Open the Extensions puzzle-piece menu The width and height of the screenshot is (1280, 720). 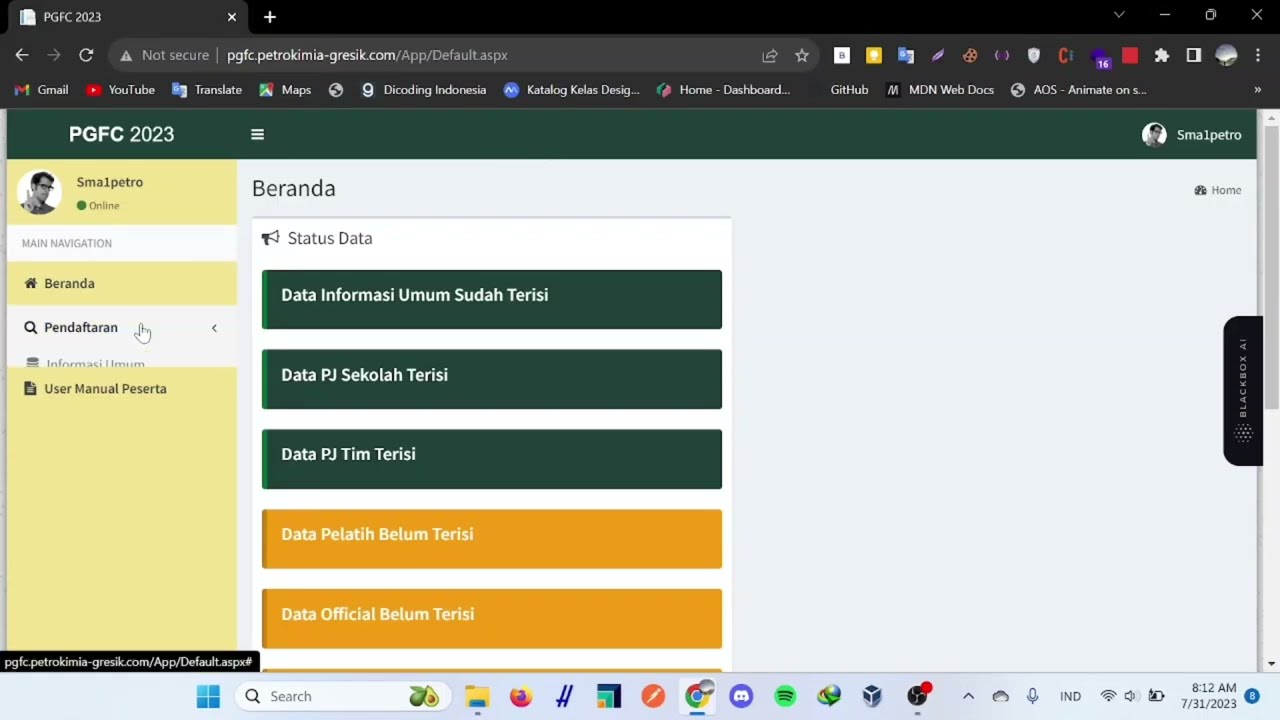click(1161, 55)
